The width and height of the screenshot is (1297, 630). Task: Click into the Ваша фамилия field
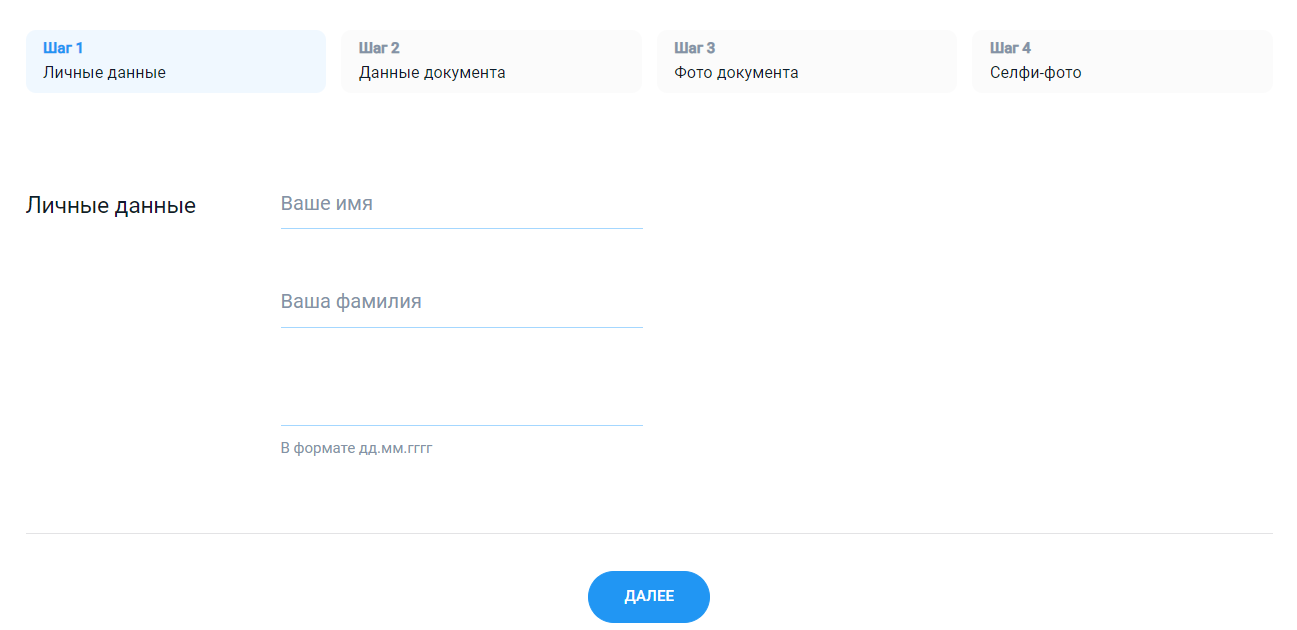coord(461,302)
